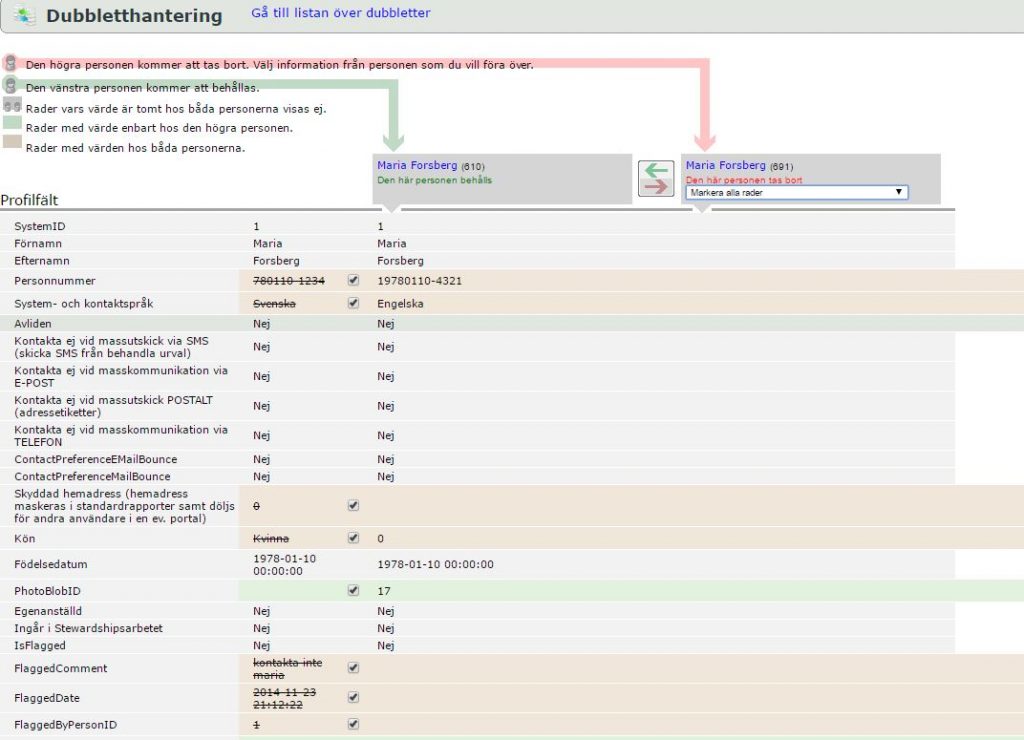Viewport: 1024px width, 740px height.
Task: Toggle the System- och kontaktspråk checkbox
Action: point(353,303)
